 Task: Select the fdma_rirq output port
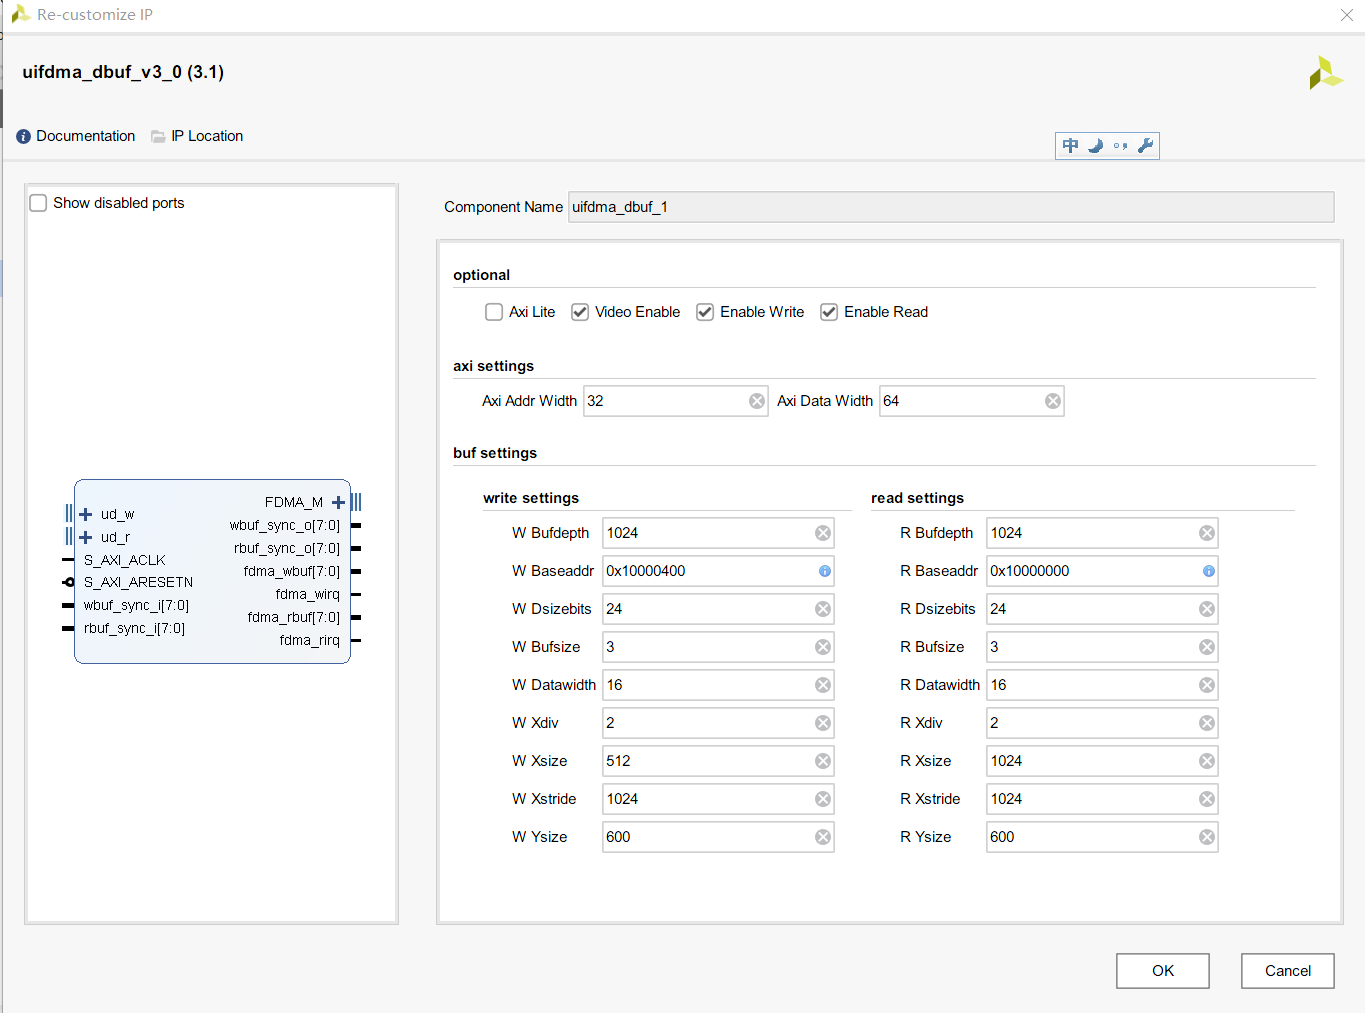tap(310, 640)
